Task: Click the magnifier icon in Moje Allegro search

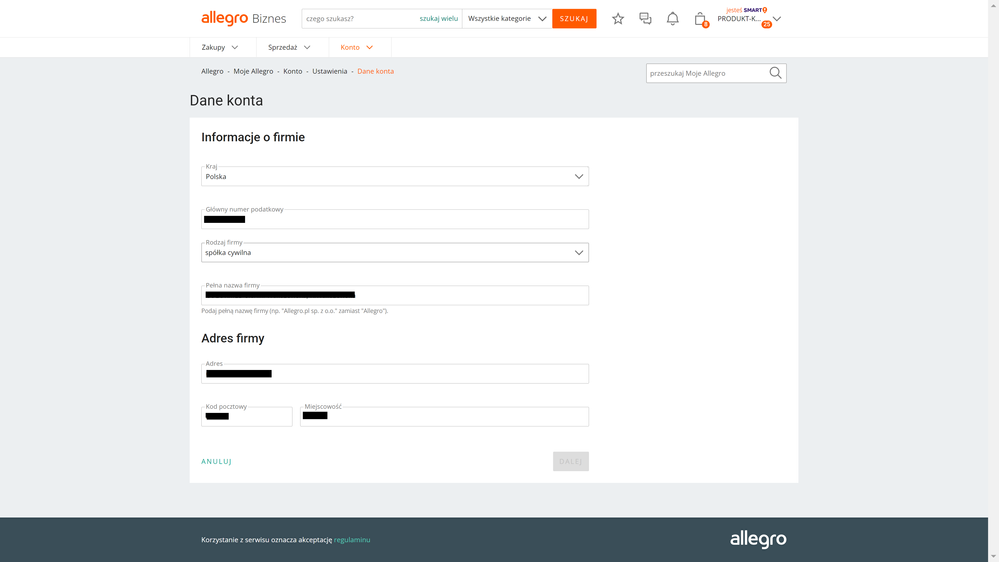Action: 775,73
